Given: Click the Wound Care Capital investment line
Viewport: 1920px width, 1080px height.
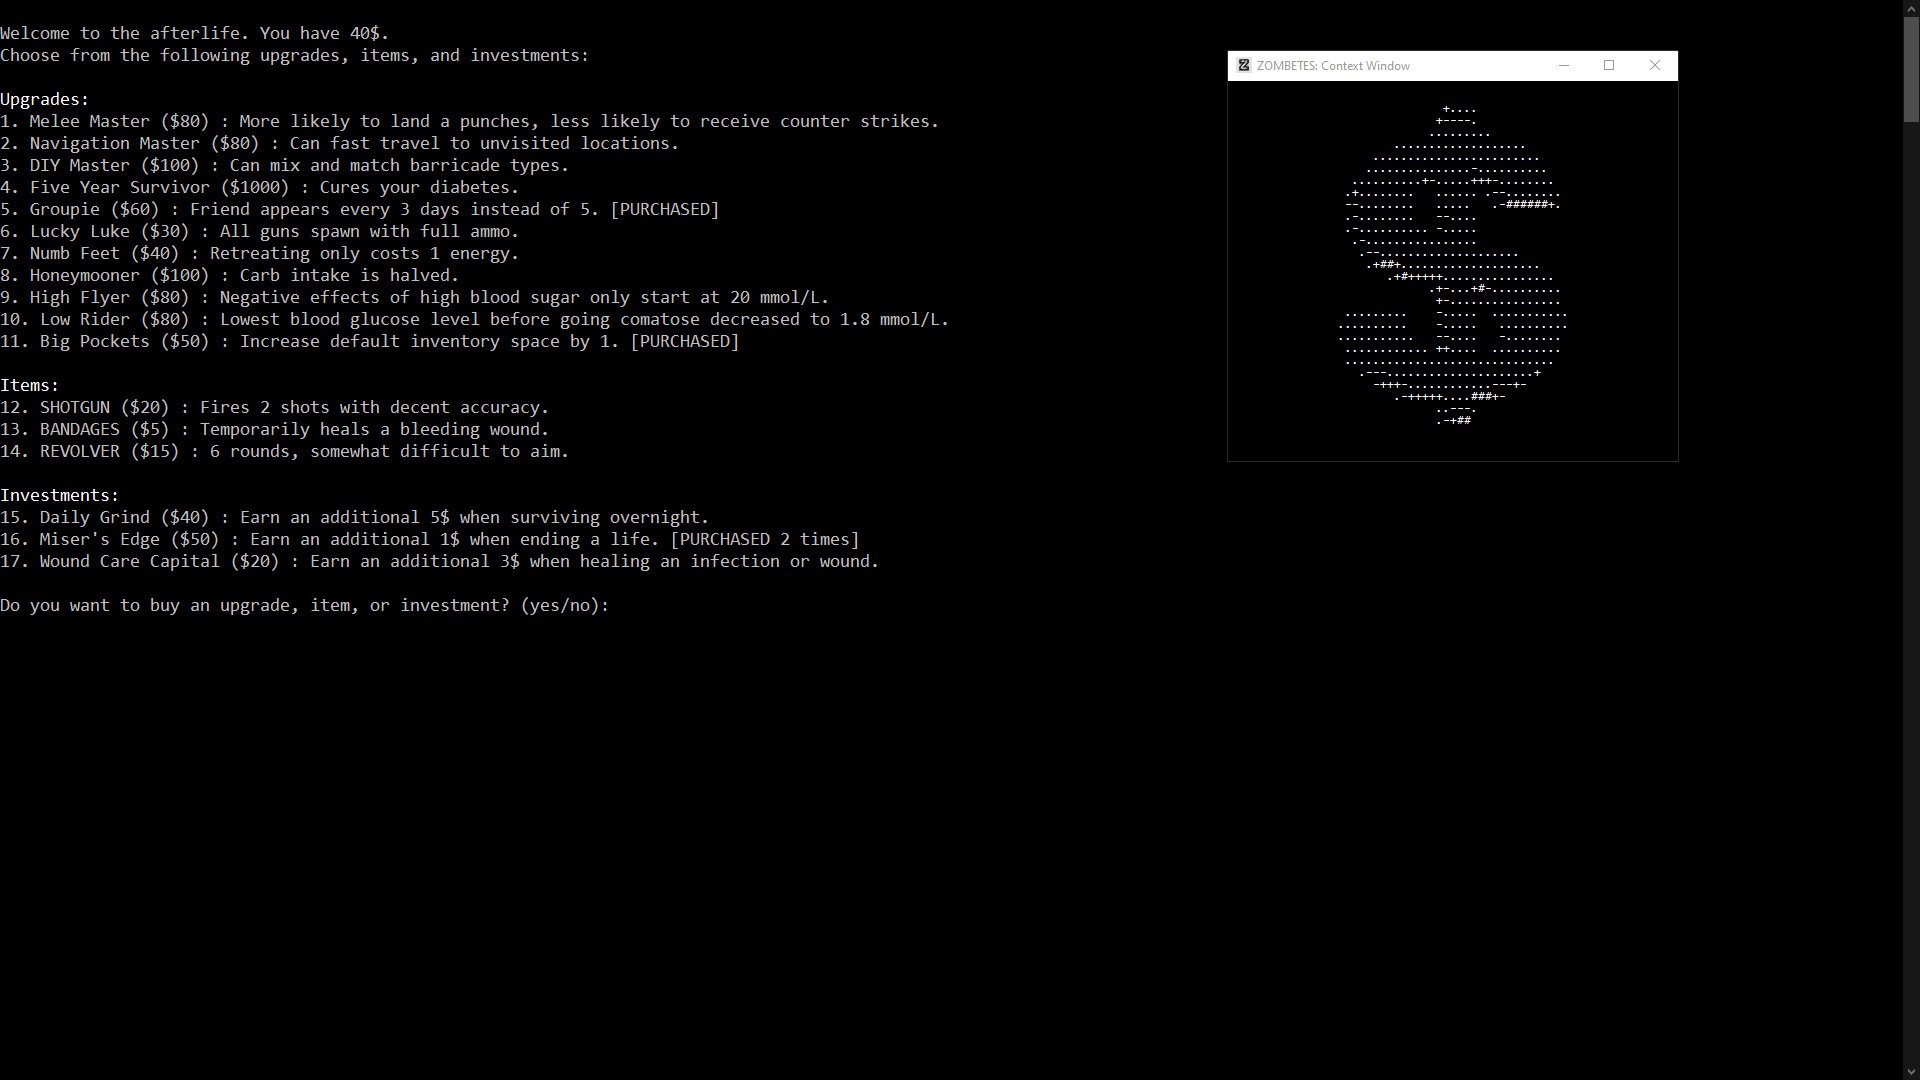Looking at the screenshot, I should click(438, 561).
